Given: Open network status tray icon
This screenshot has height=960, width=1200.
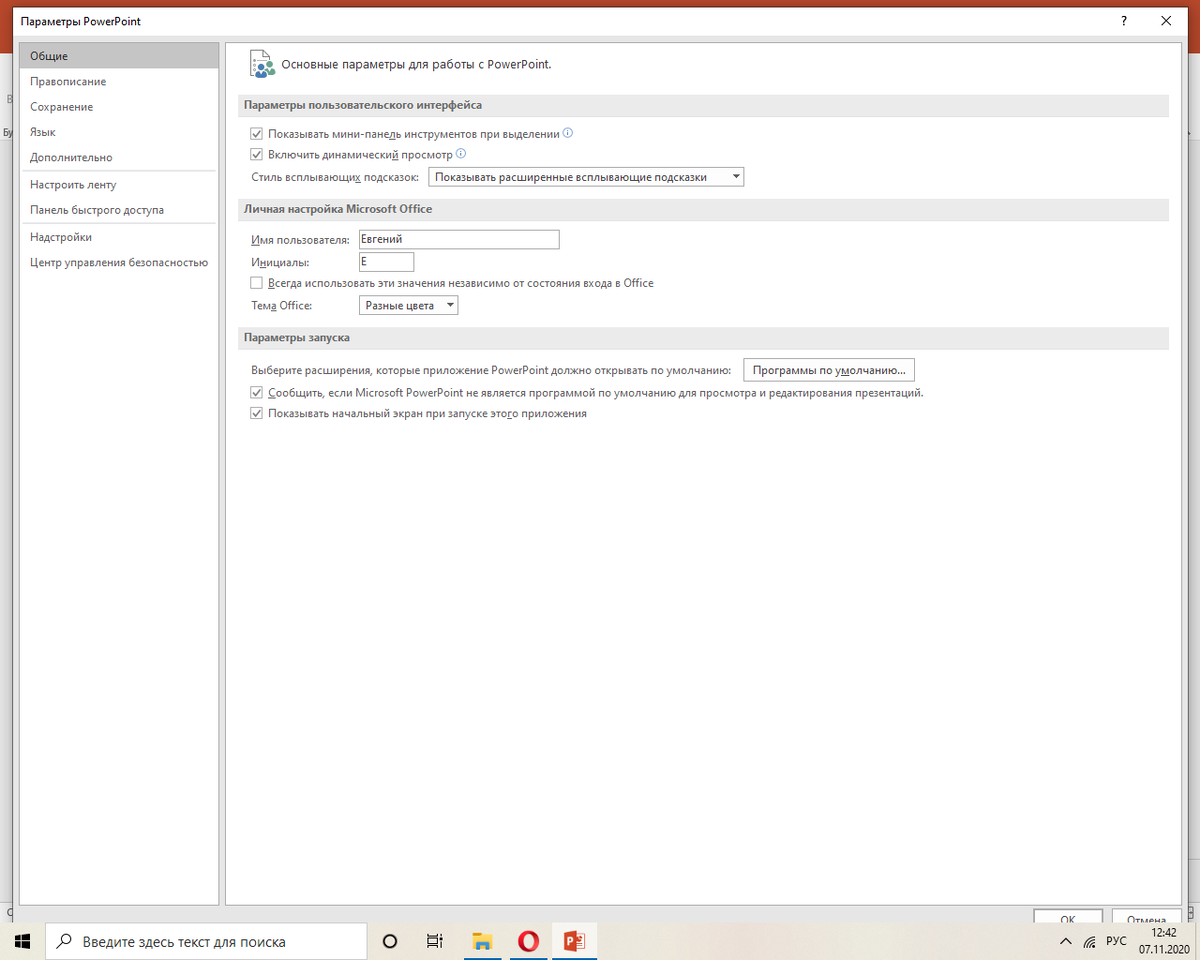Looking at the screenshot, I should tap(1090, 942).
